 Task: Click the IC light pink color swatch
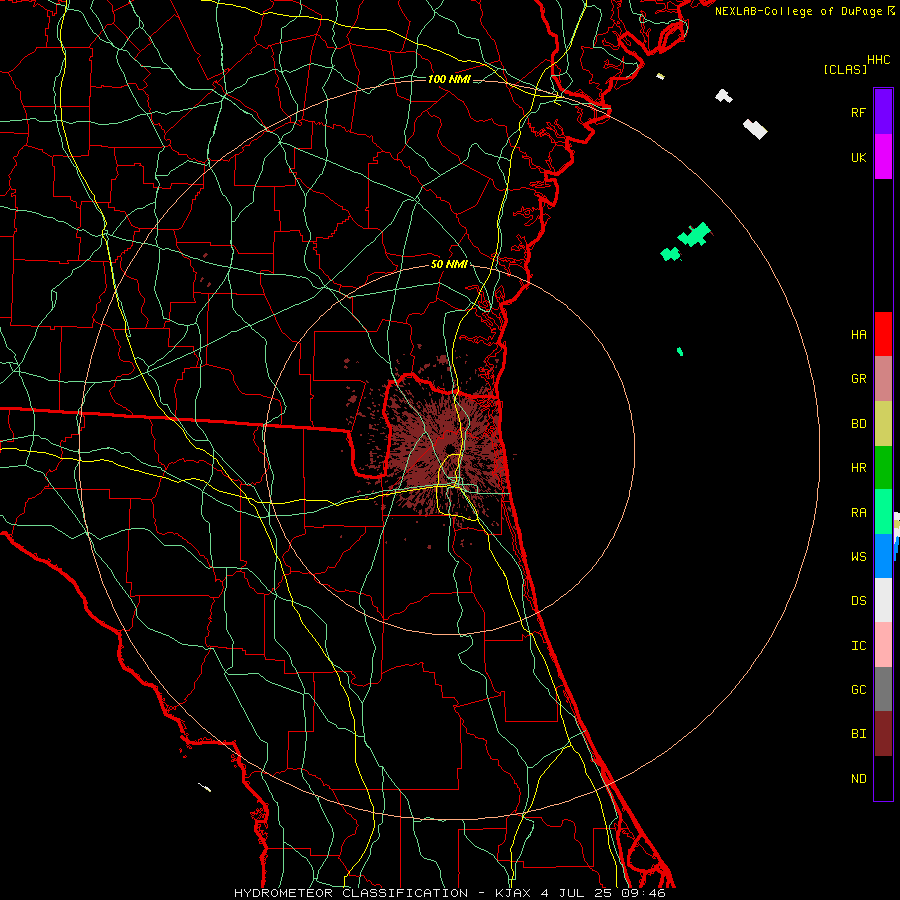(883, 645)
